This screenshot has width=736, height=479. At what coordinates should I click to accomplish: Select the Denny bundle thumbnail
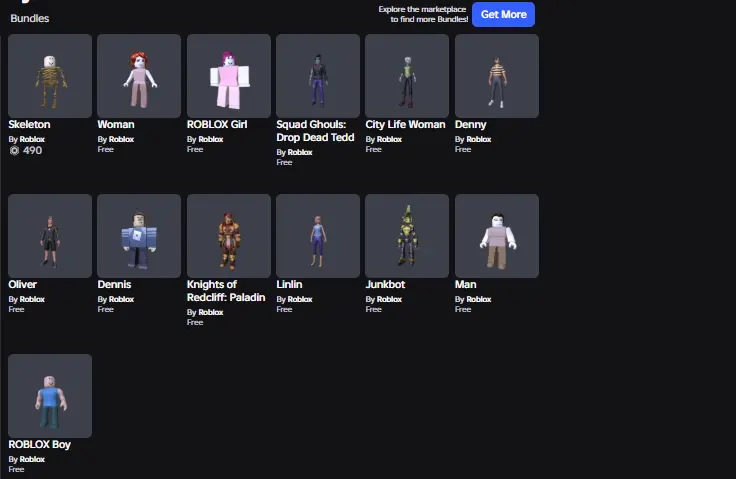click(x=496, y=76)
